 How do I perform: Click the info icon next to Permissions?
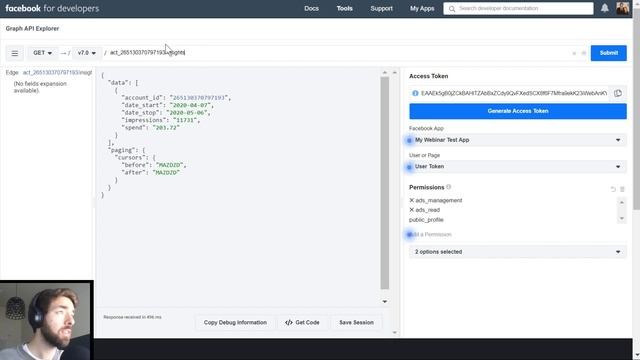point(449,187)
